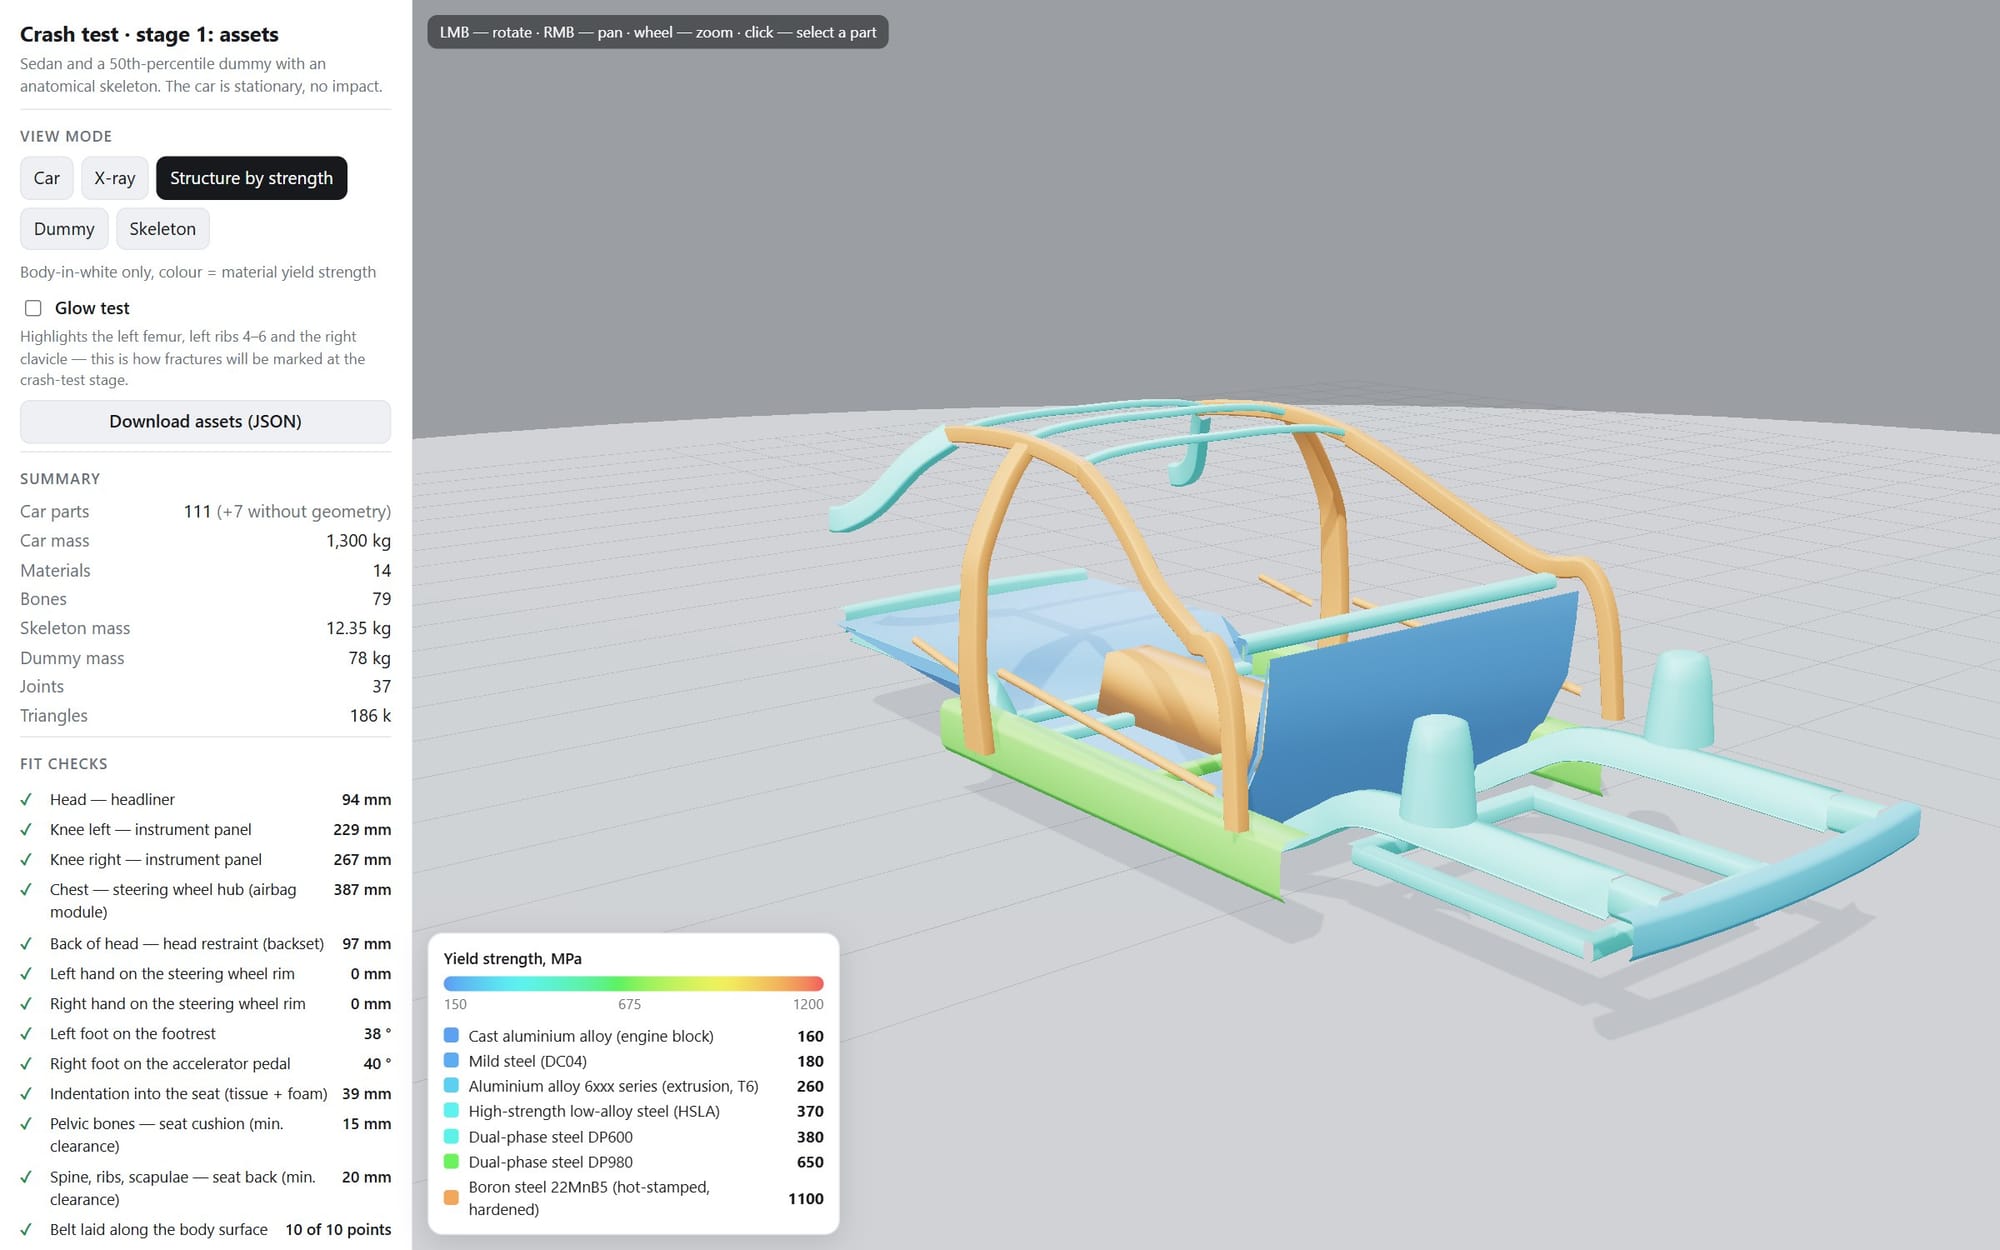Screen dimensions: 2000x1250
Task: Click the Mild steel (DC04) swatch
Action: [x=451, y=1061]
